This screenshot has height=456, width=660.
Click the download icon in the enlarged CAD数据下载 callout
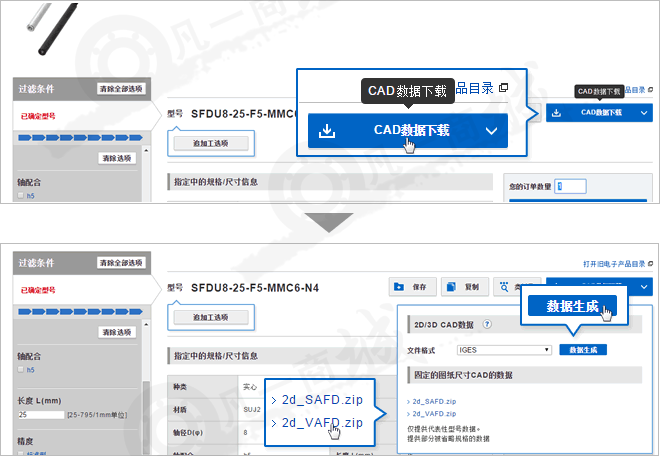click(x=327, y=131)
